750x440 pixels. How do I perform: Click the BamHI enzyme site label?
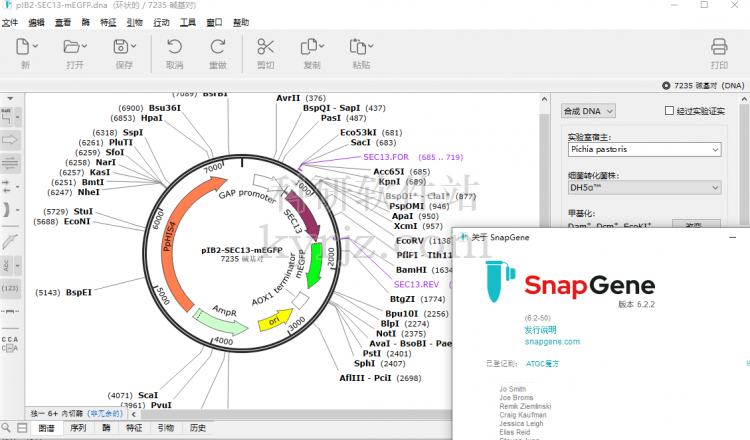click(x=411, y=270)
